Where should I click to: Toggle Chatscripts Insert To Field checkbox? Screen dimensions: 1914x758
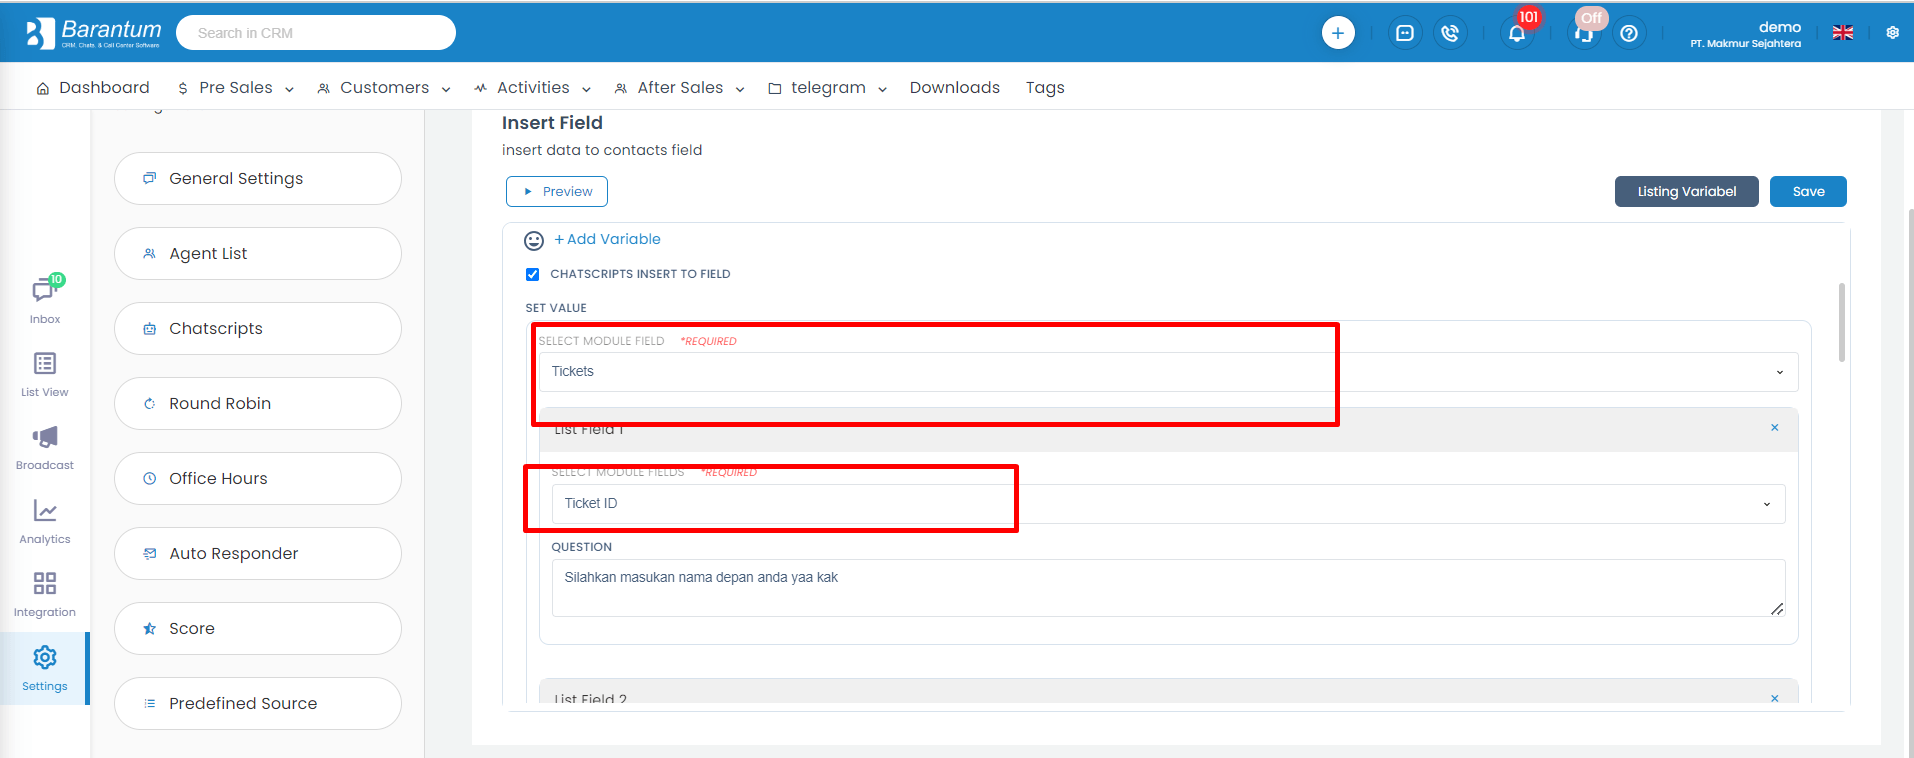click(533, 274)
